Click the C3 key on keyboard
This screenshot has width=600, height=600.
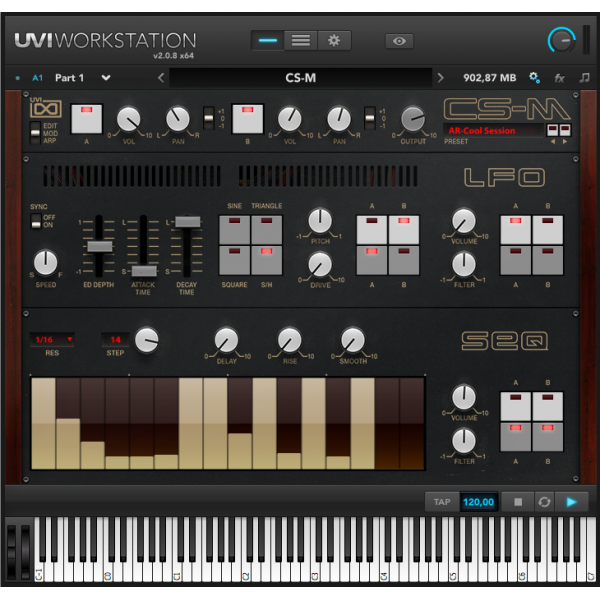(317, 570)
